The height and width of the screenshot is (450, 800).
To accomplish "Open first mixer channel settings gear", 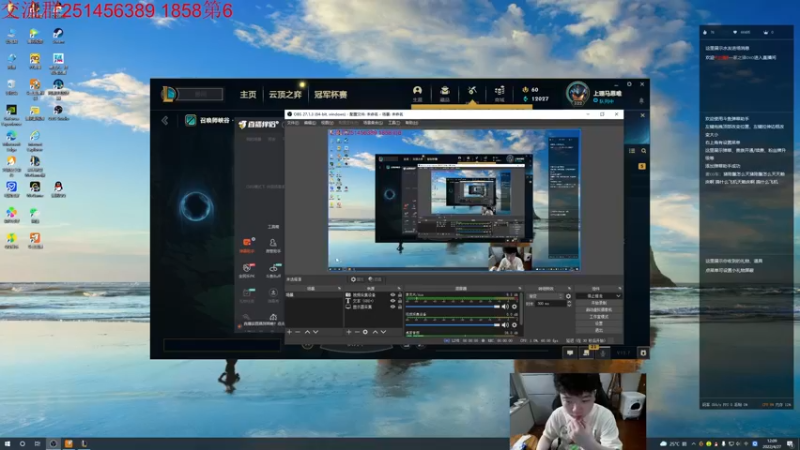I will point(514,307).
